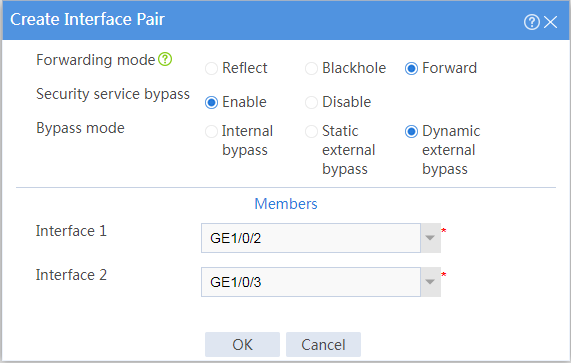Choose Dynamic external bypass mode
The width and height of the screenshot is (571, 363).
coord(411,131)
